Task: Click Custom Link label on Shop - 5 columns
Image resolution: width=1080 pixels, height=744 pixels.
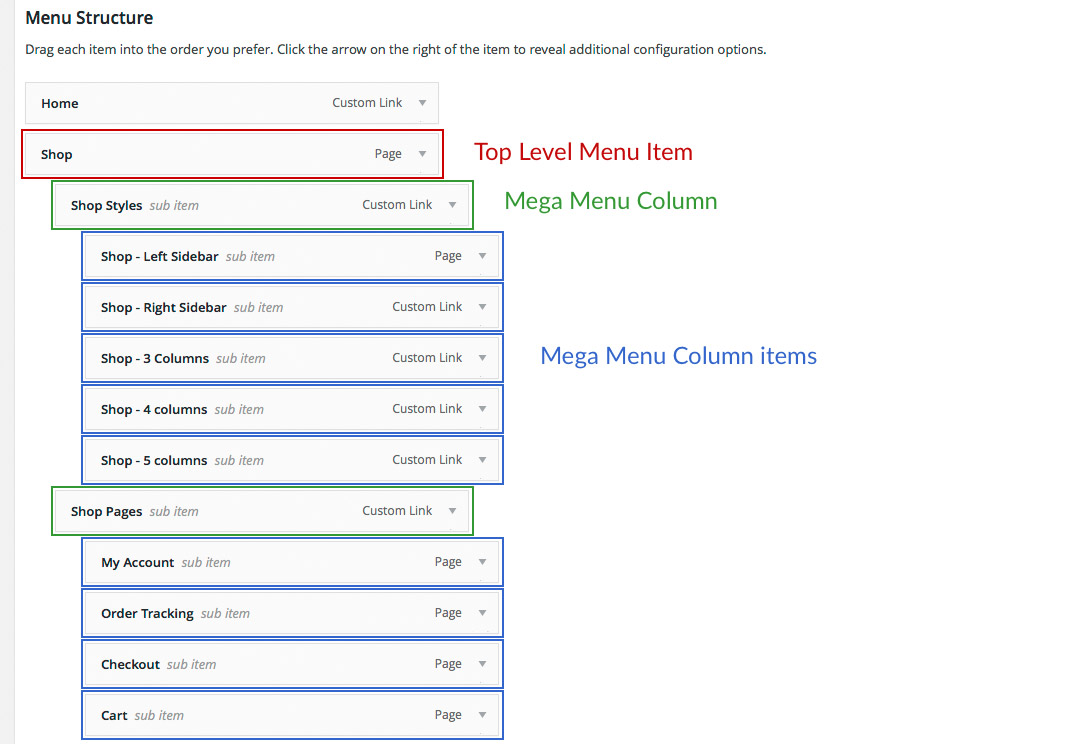Action: [x=427, y=459]
